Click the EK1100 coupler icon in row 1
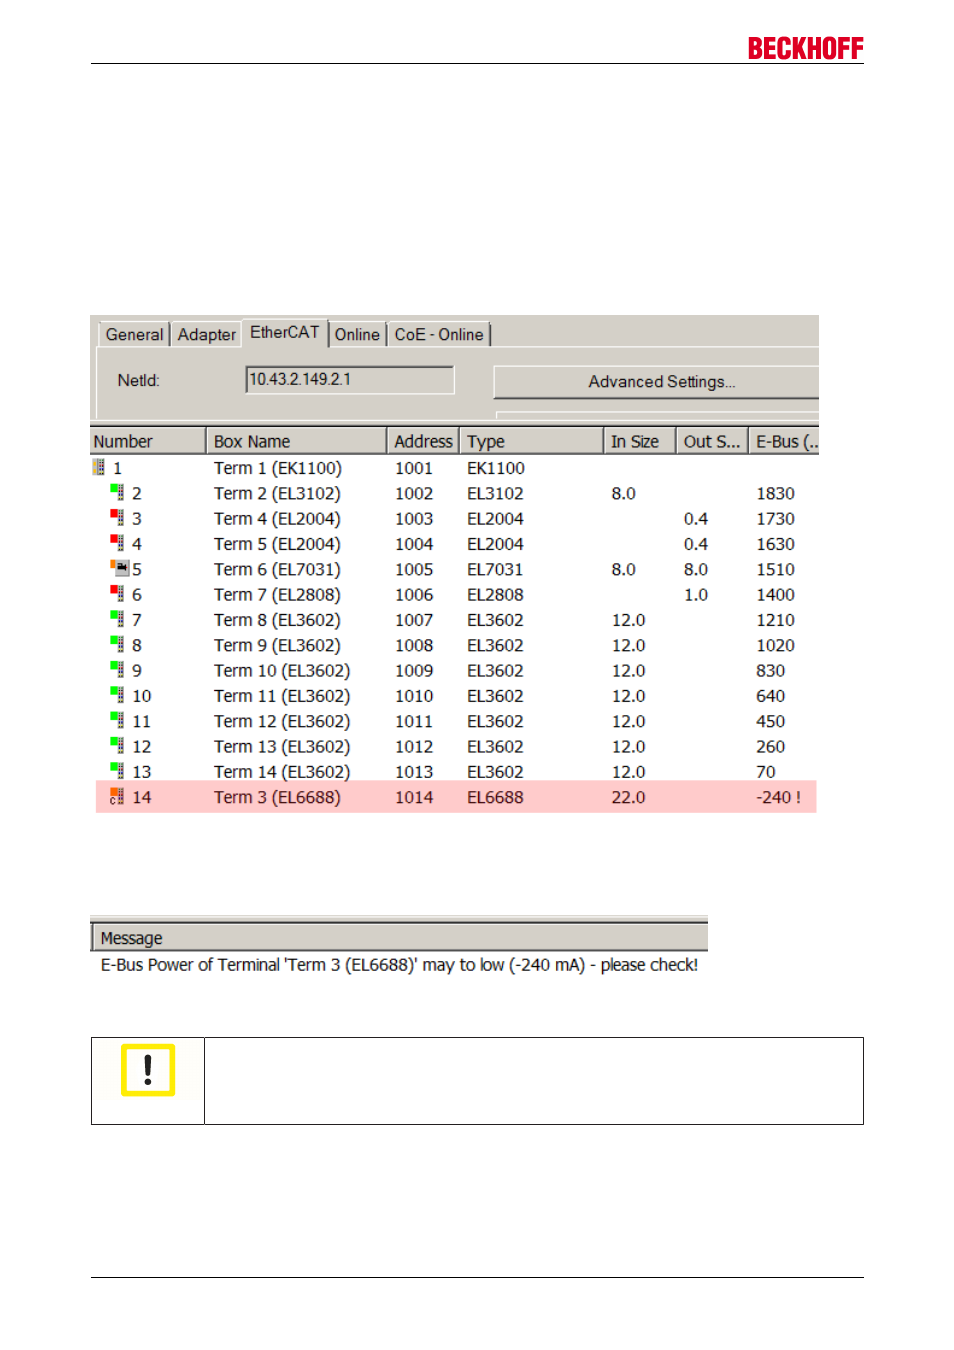954x1350 pixels. click(x=99, y=467)
